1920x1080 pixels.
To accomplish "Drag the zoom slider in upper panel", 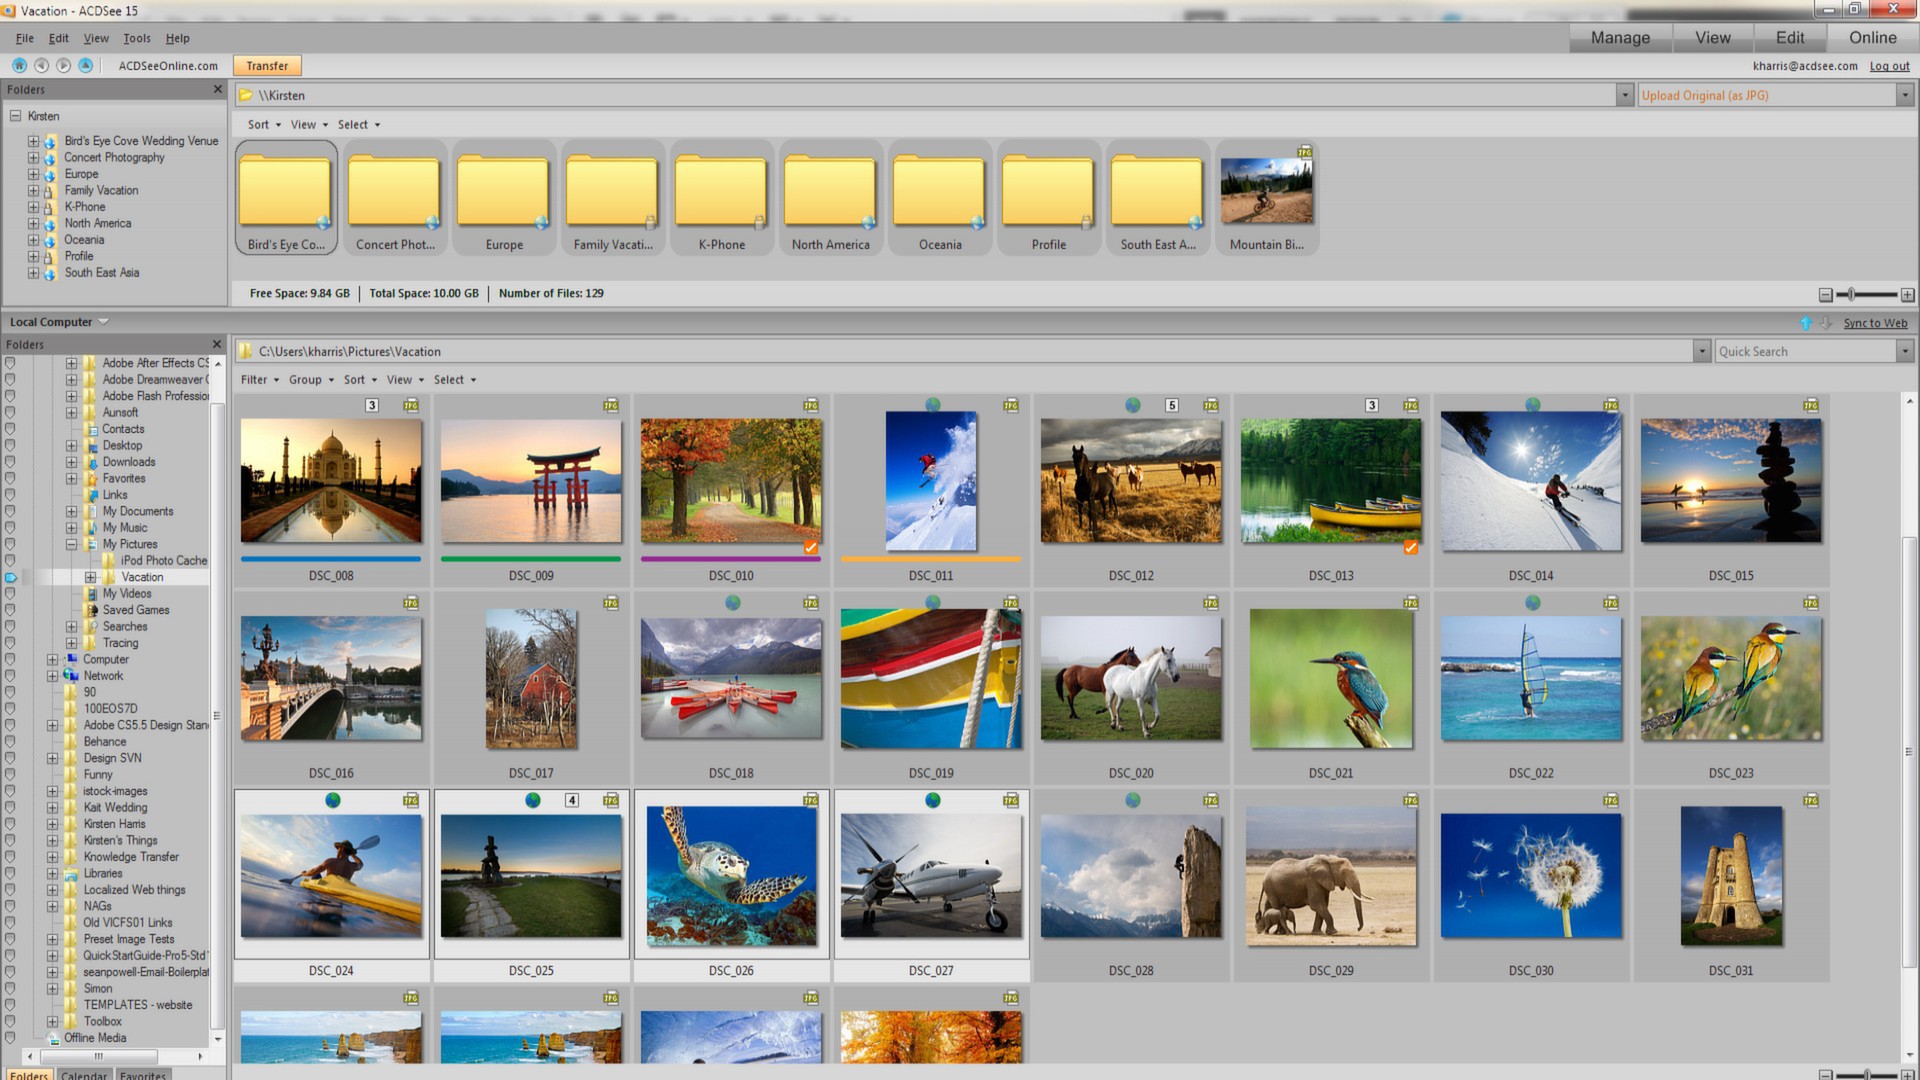I will click(1851, 294).
